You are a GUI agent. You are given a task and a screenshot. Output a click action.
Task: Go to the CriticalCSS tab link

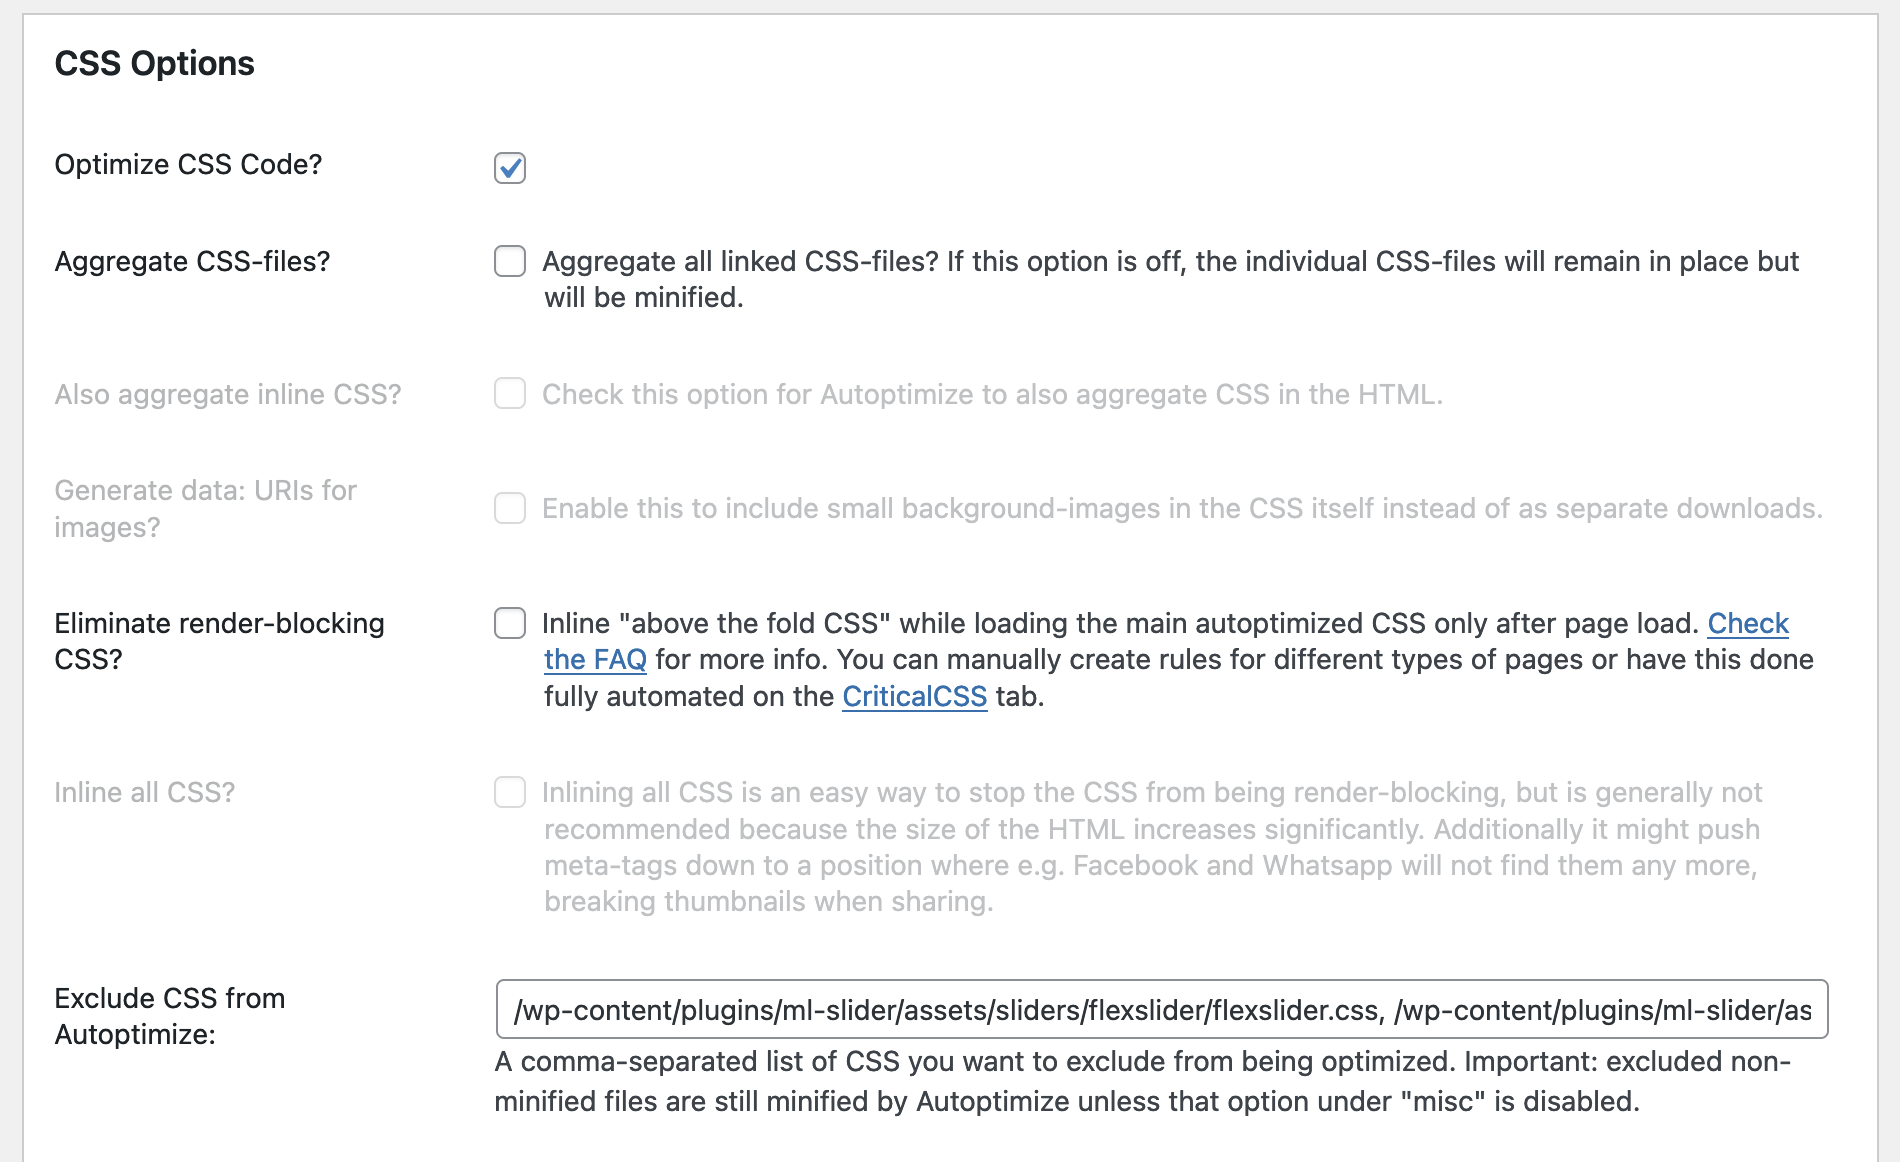pyautogui.click(x=914, y=696)
